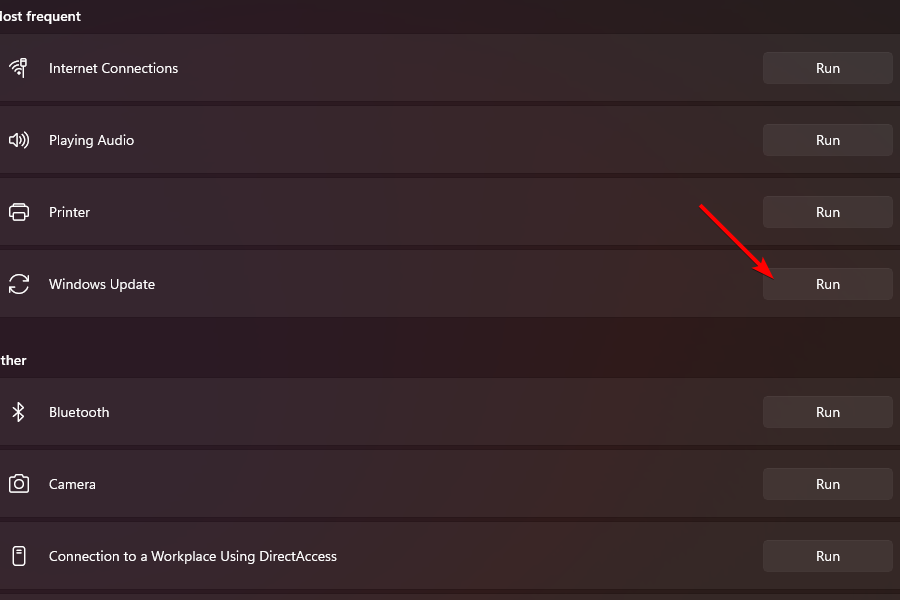The width and height of the screenshot is (900, 600).
Task: Run the Bluetooth troubleshooter
Action: 827,412
